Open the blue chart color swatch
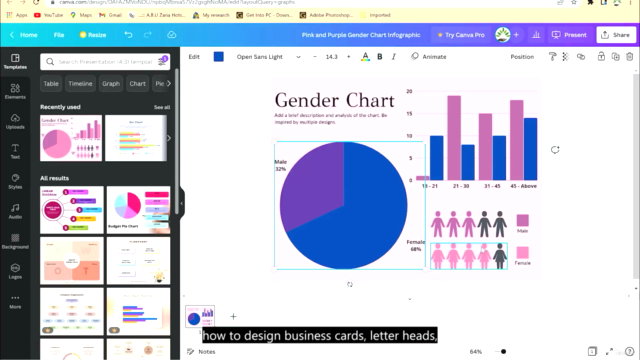The width and height of the screenshot is (640, 360). 219,57
